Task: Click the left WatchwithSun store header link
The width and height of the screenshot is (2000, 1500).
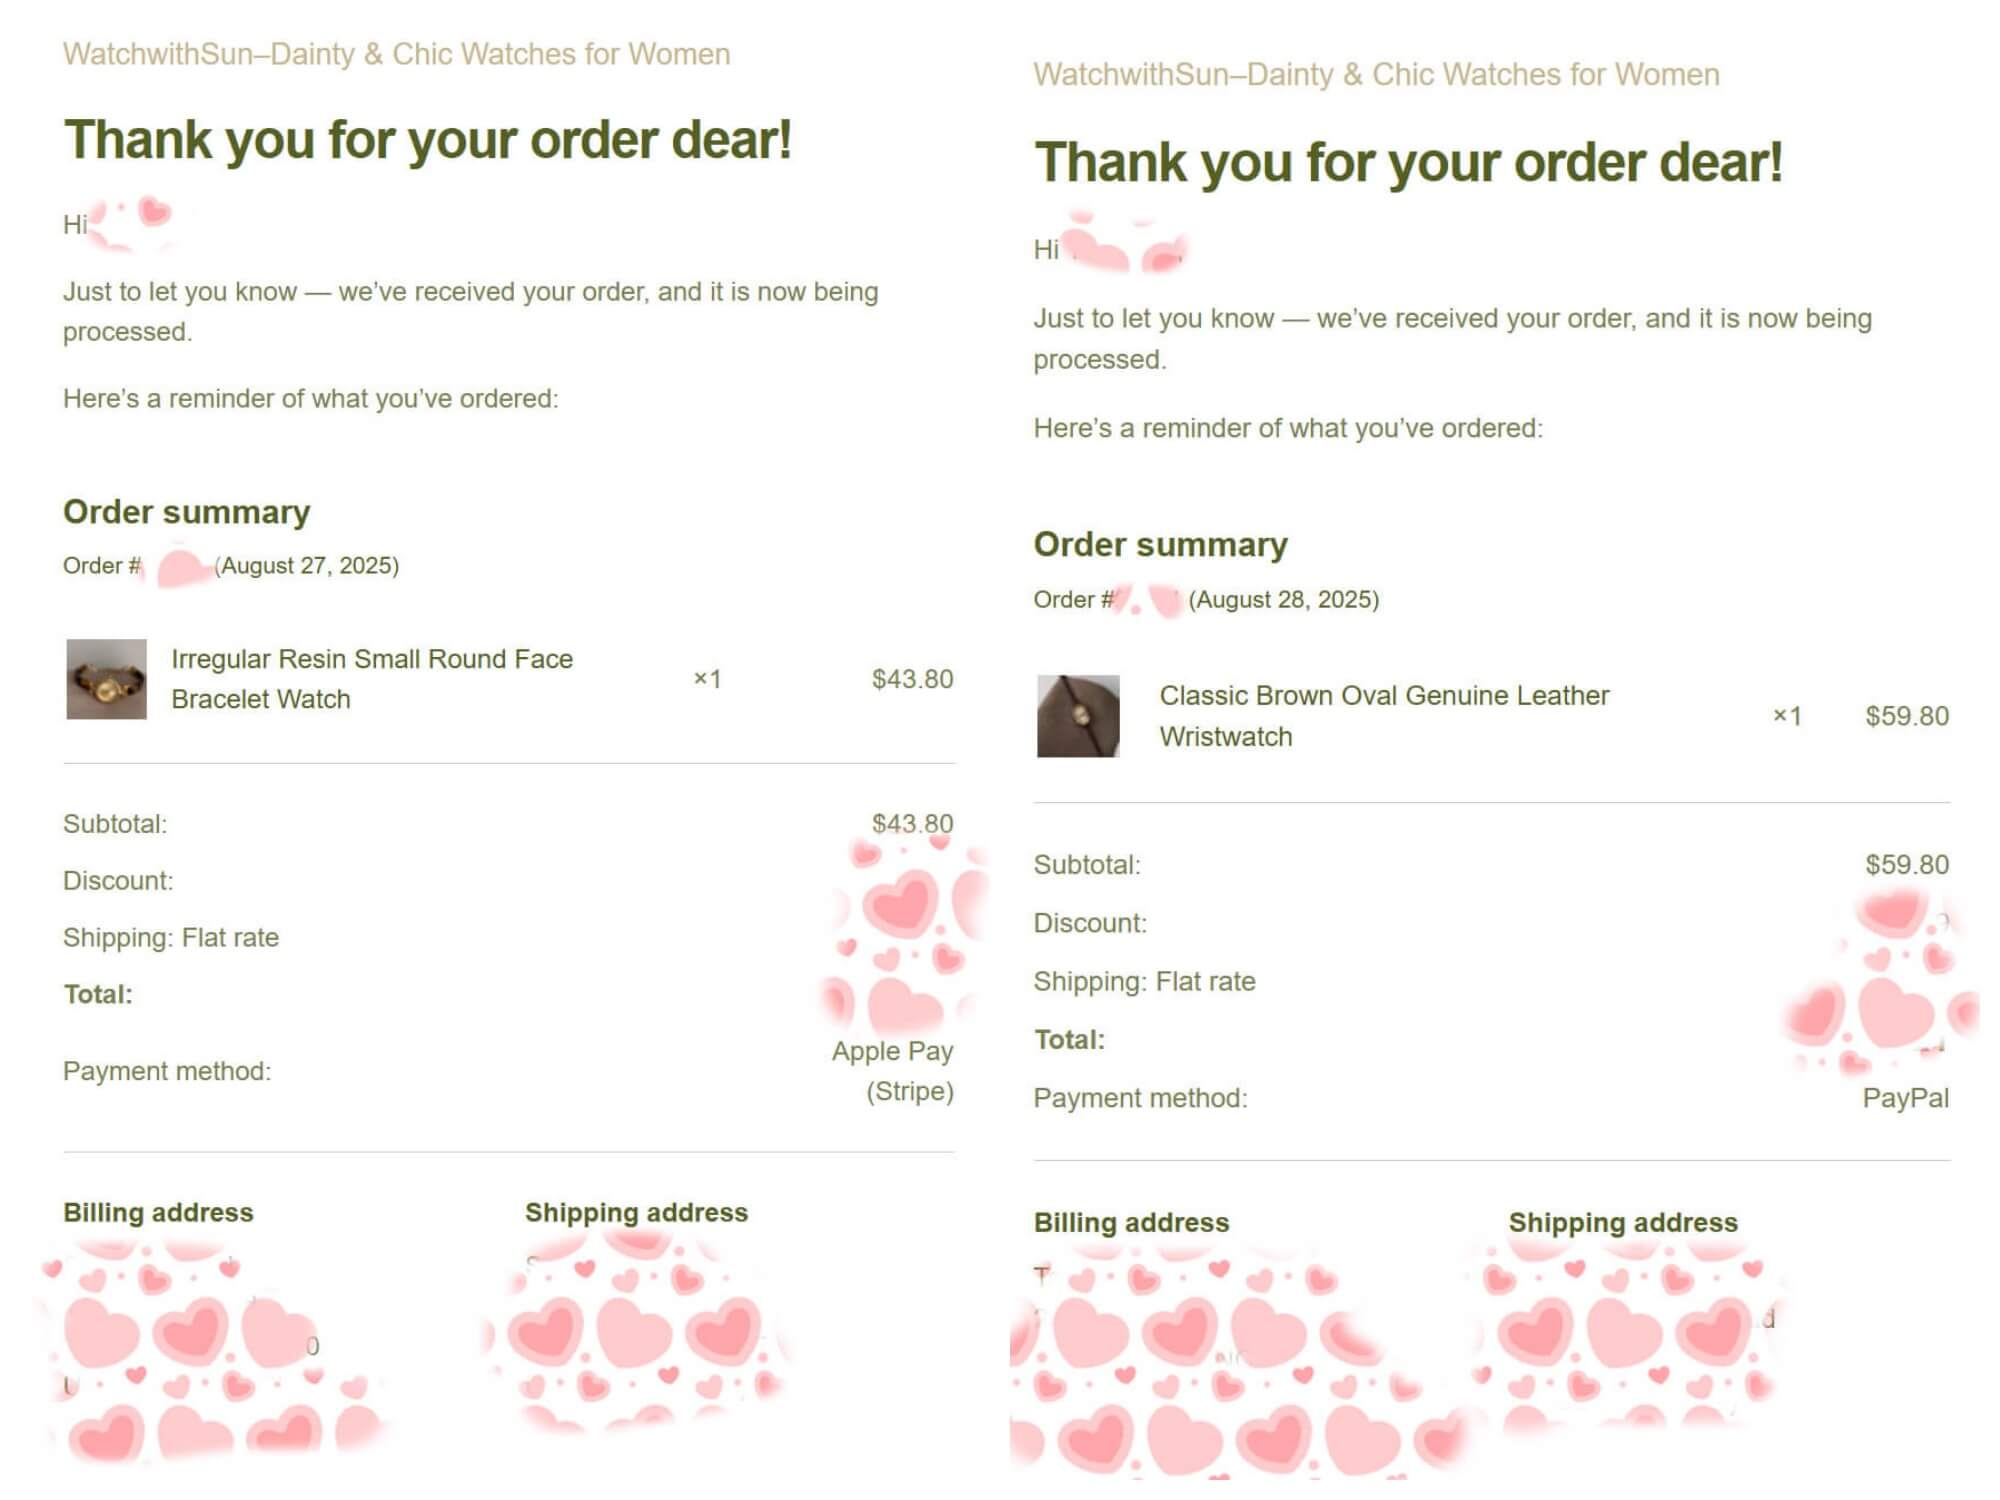Action: pos(397,54)
